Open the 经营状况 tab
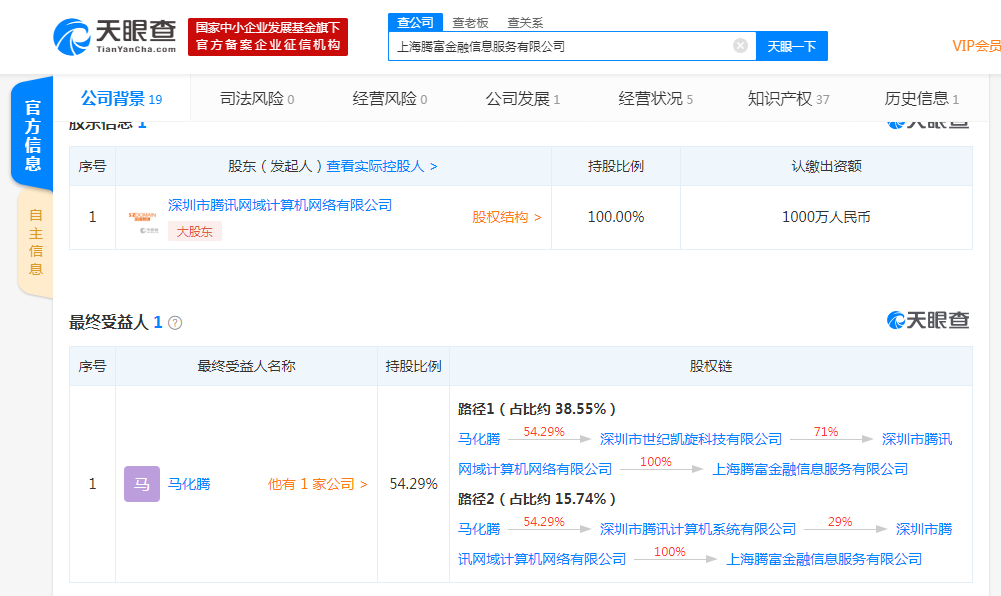The image size is (1001, 596). [x=655, y=99]
